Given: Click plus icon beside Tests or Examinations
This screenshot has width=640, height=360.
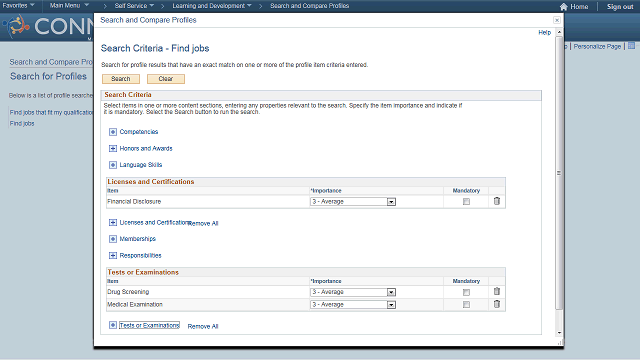Looking at the screenshot, I should (x=113, y=325).
